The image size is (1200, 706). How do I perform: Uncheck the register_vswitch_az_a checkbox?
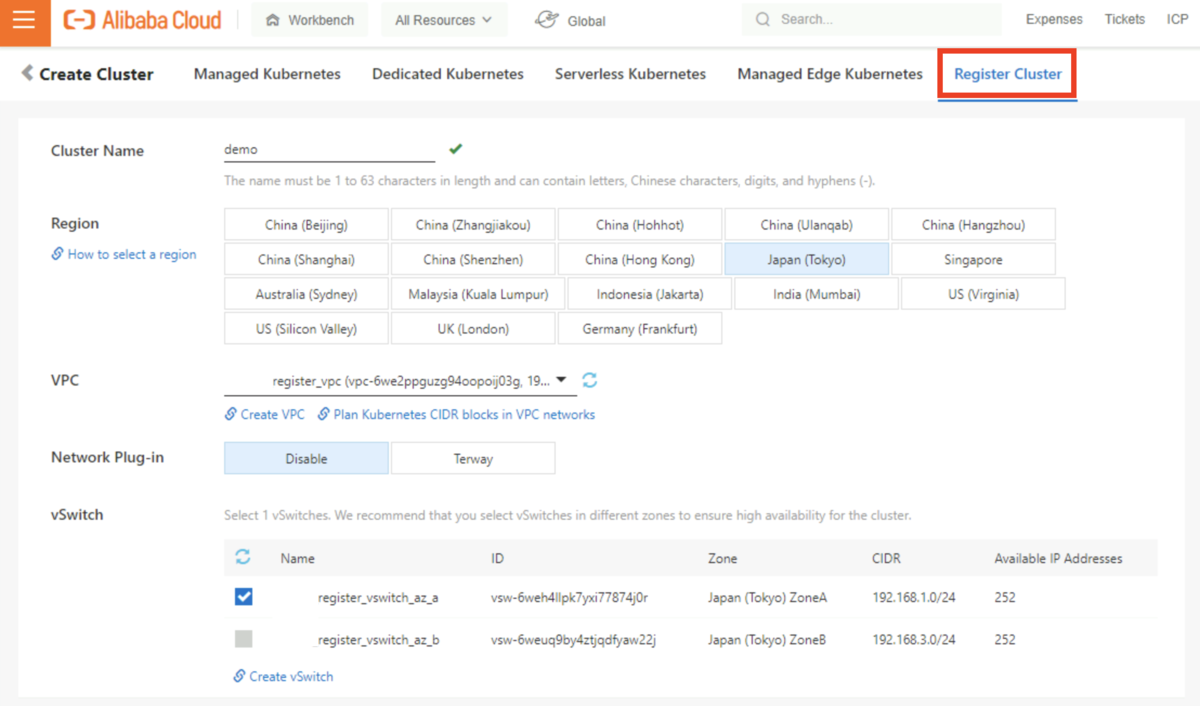point(244,597)
